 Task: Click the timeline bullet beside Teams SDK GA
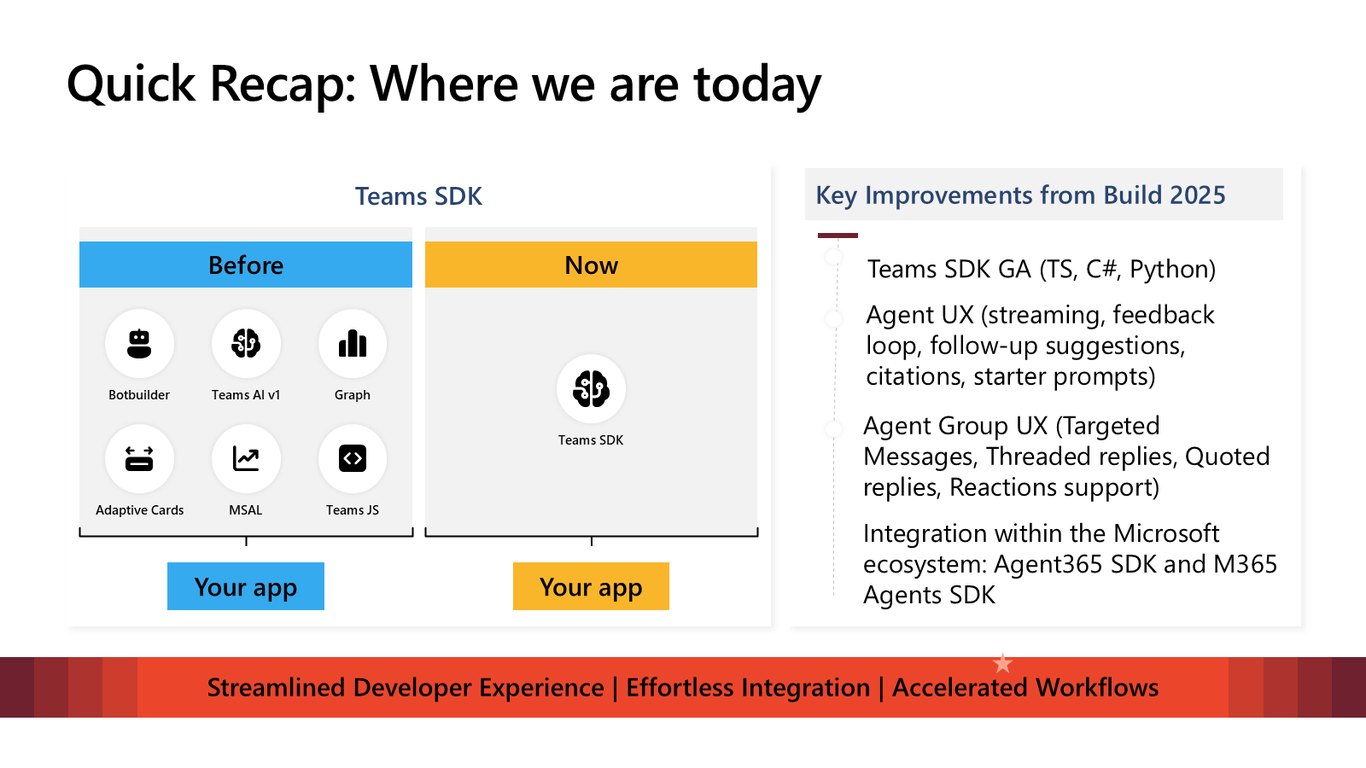coord(834,258)
